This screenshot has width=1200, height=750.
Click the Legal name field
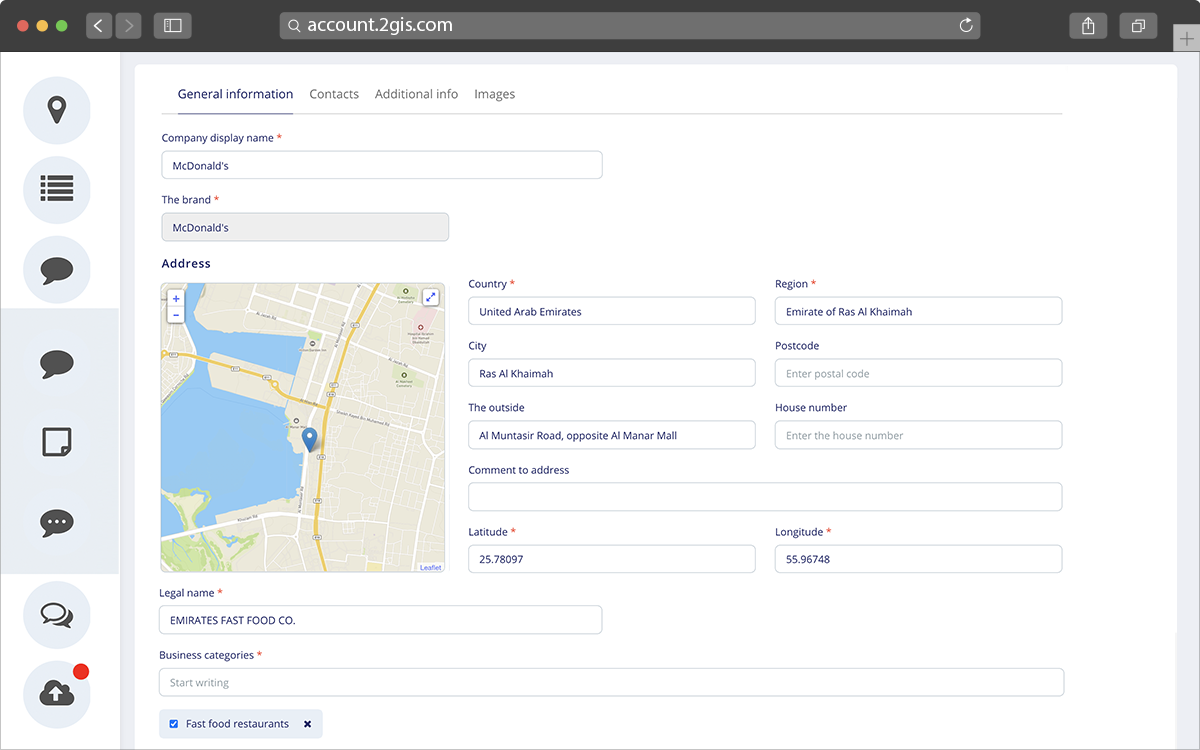(381, 620)
